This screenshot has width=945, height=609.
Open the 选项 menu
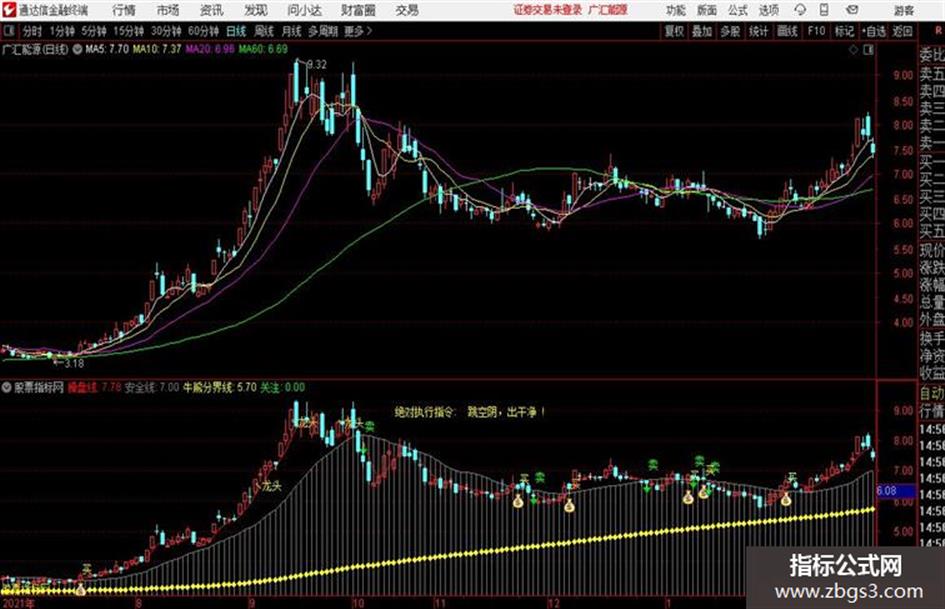768,10
